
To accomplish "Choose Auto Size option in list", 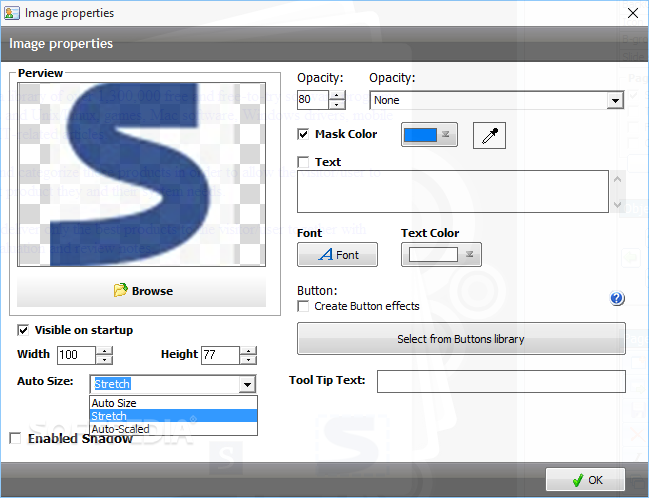I will (173, 403).
